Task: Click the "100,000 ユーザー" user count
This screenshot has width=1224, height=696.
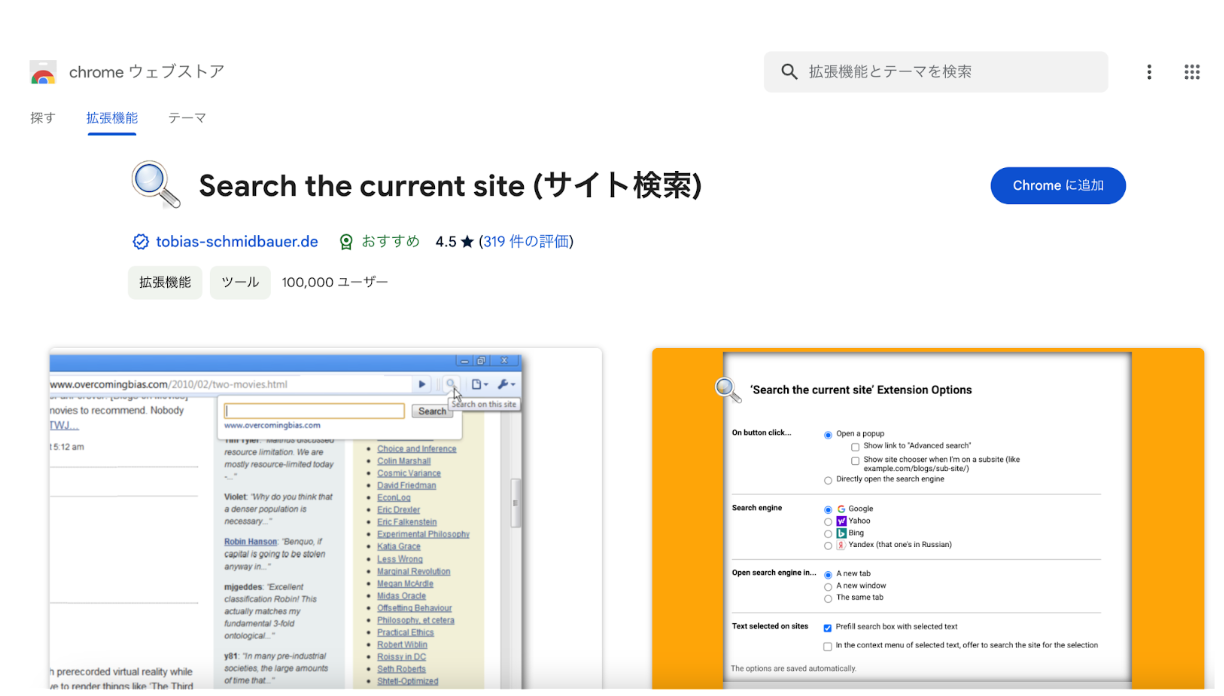Action: (x=335, y=283)
